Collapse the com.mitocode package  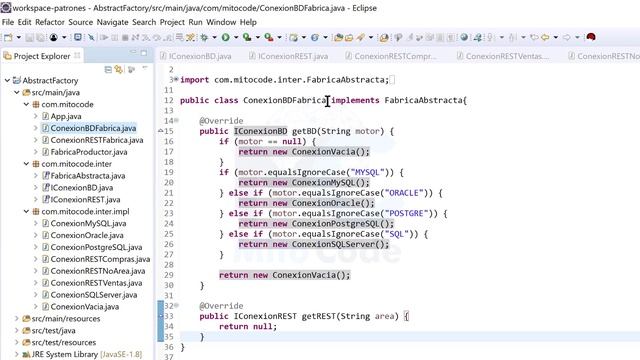click(26, 104)
